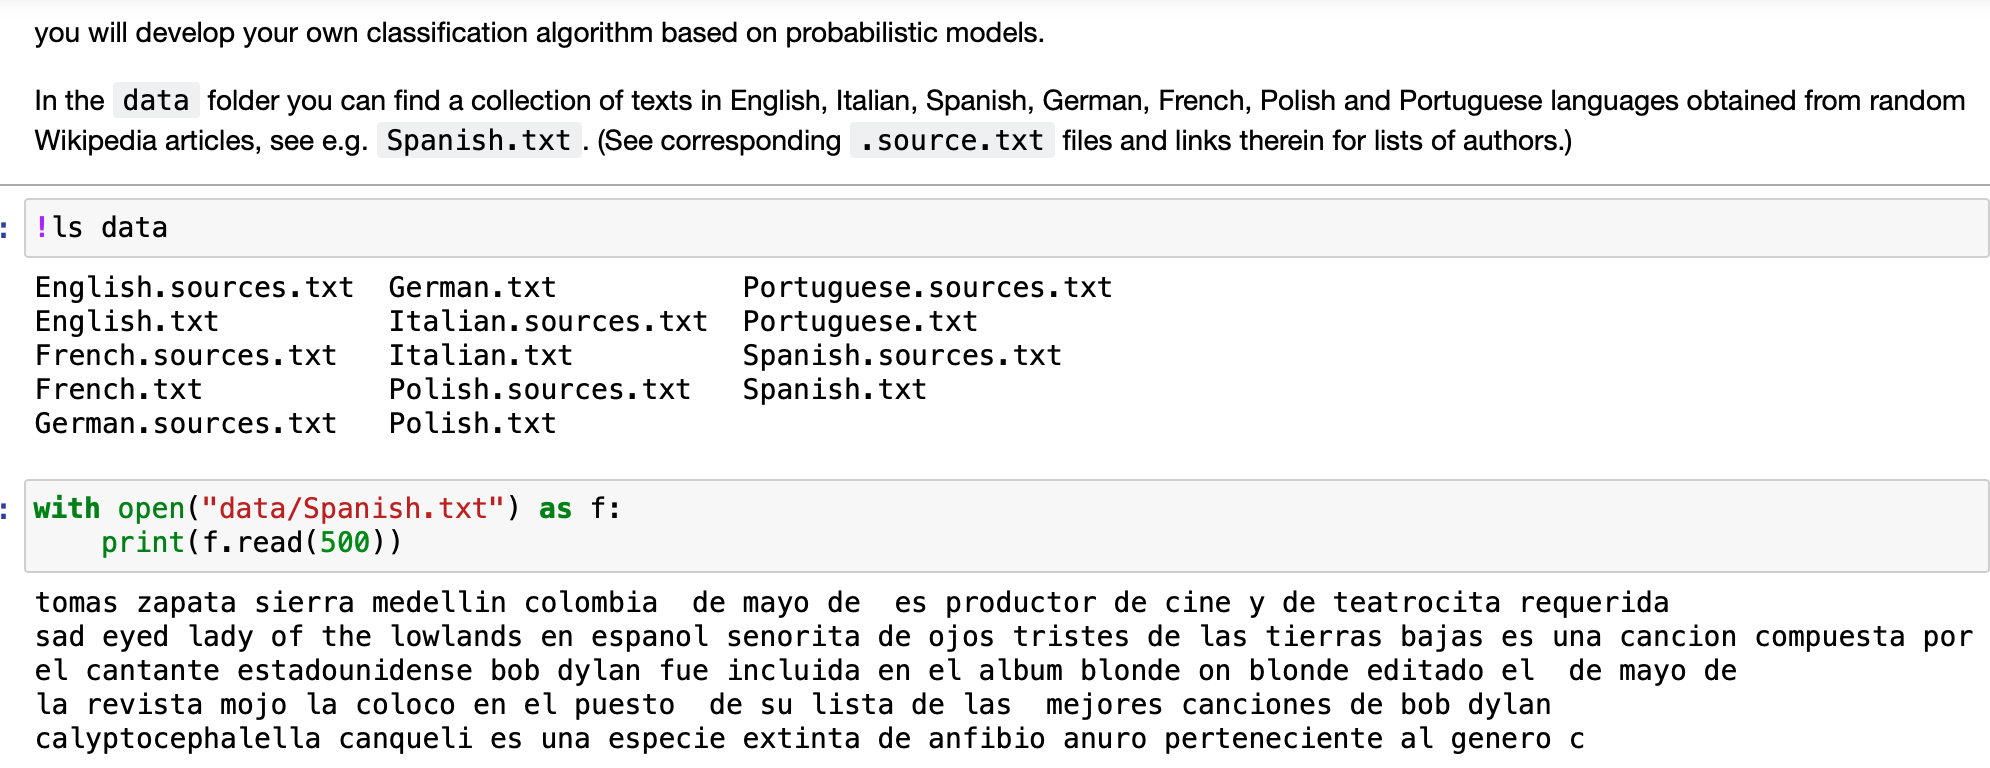Select the 'data' inline code in text

click(x=156, y=101)
